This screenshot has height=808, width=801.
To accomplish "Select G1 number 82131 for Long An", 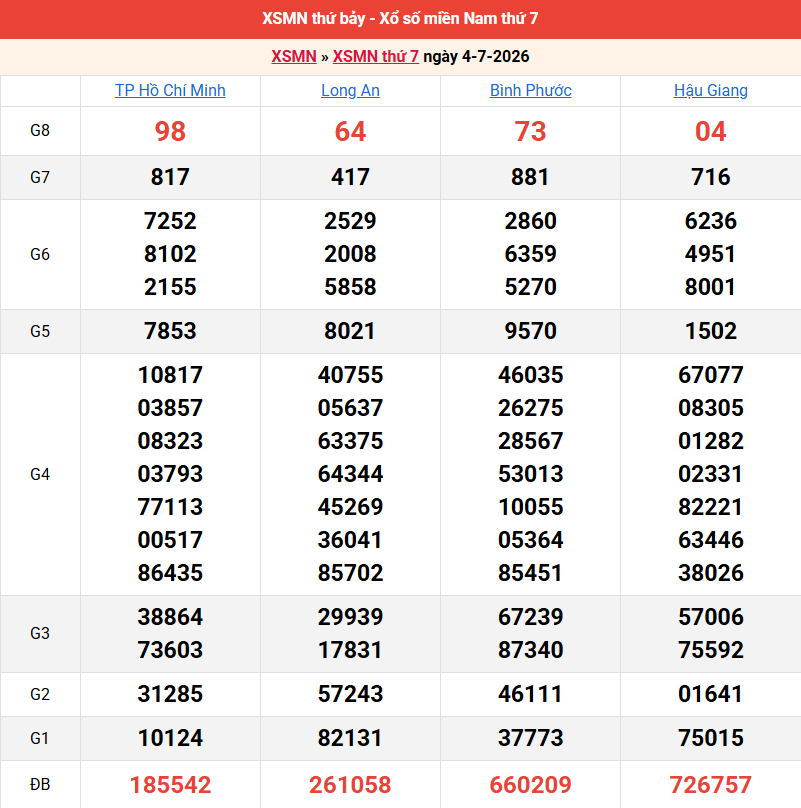I will (x=350, y=738).
